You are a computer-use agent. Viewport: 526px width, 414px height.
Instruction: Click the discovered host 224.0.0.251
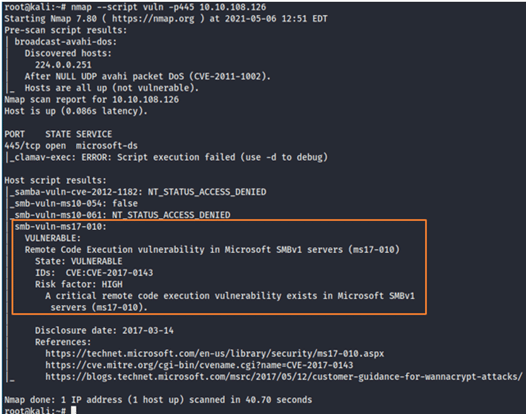click(x=63, y=65)
